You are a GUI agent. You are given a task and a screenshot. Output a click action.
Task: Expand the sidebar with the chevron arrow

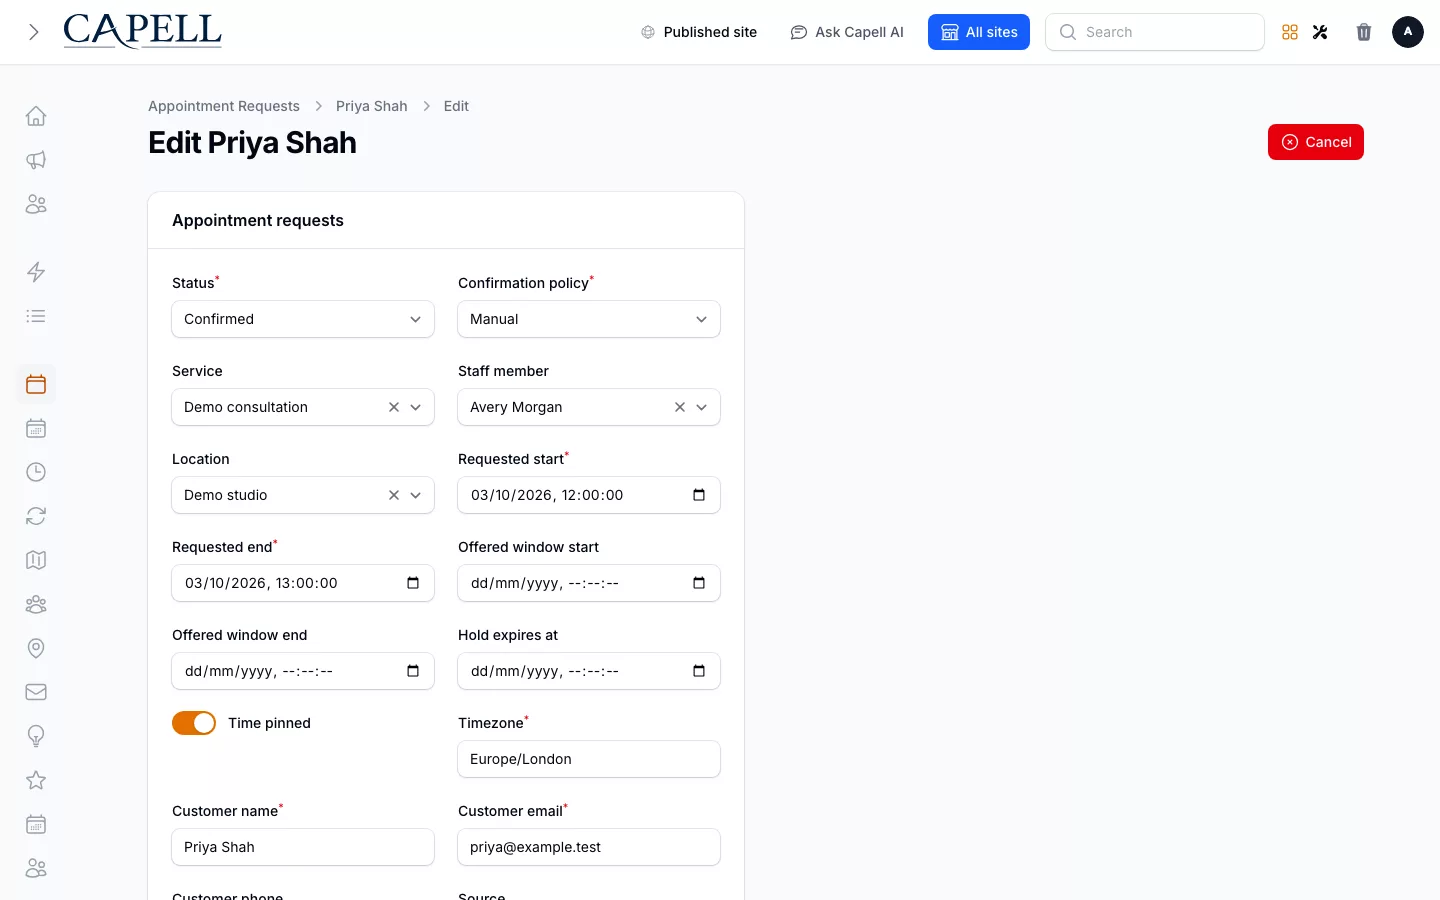click(x=34, y=32)
